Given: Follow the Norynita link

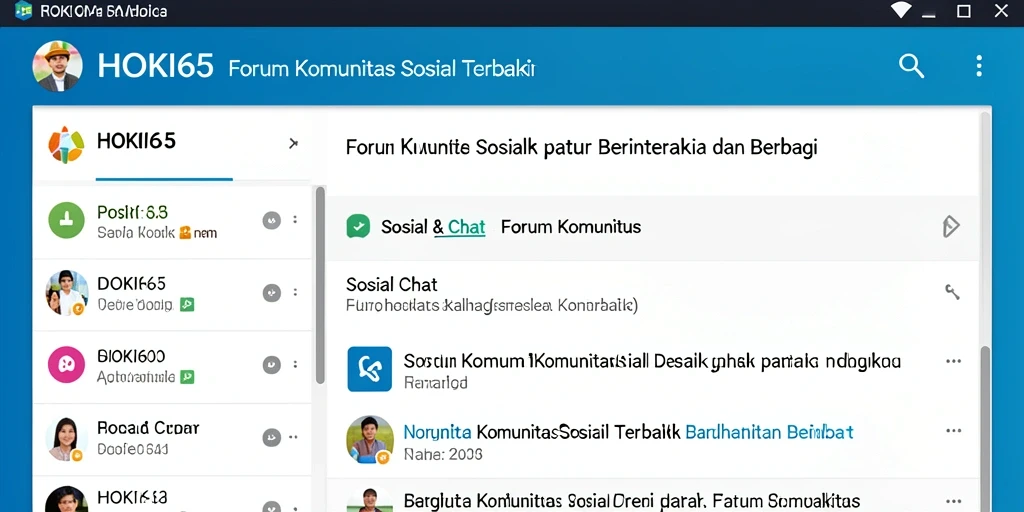Looking at the screenshot, I should tap(438, 432).
